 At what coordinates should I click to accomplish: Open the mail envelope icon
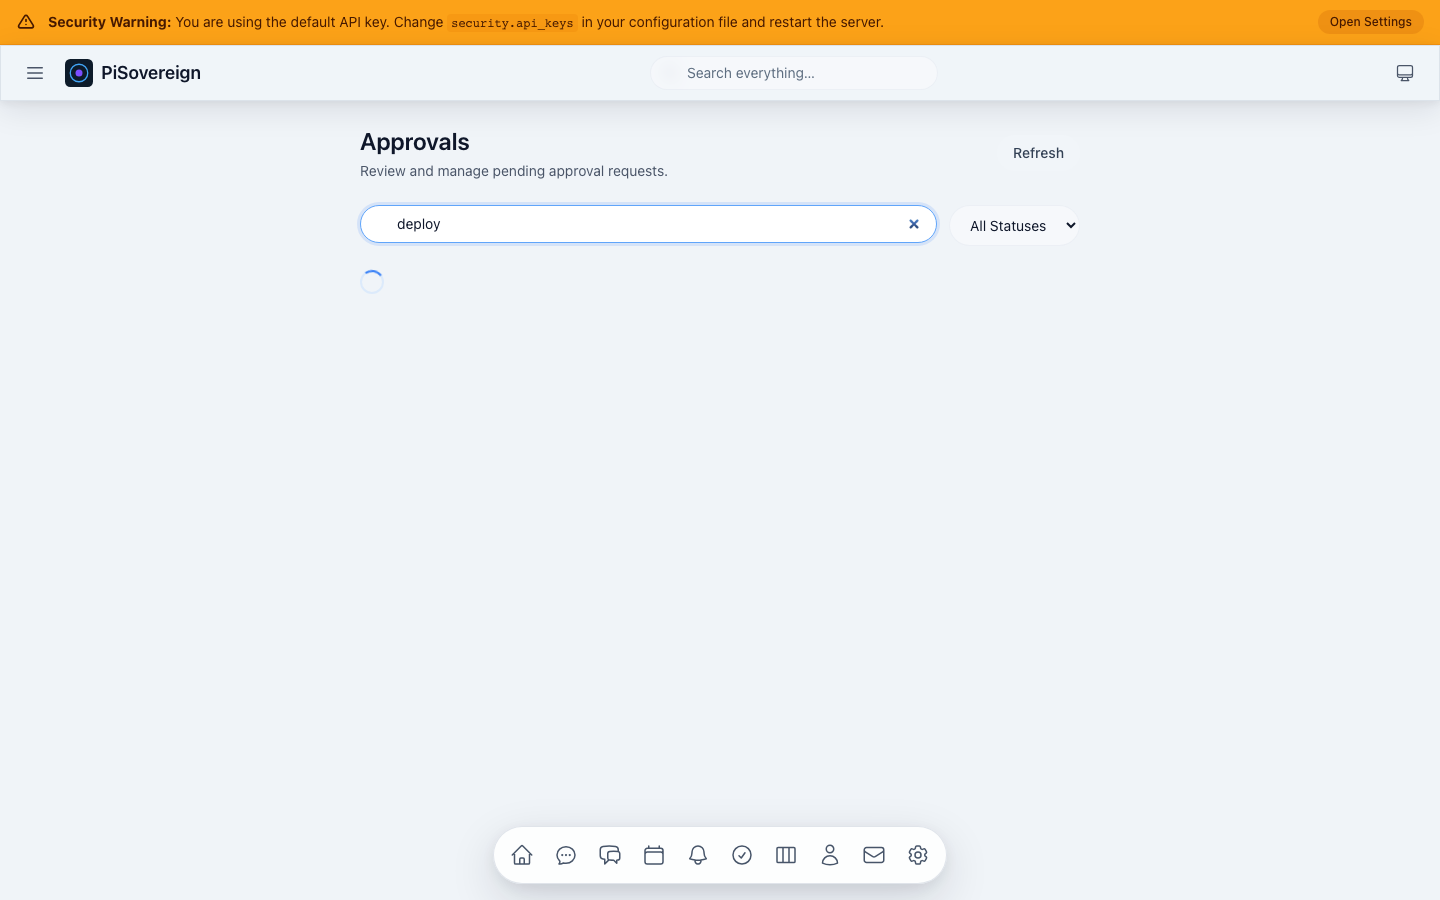coord(874,855)
